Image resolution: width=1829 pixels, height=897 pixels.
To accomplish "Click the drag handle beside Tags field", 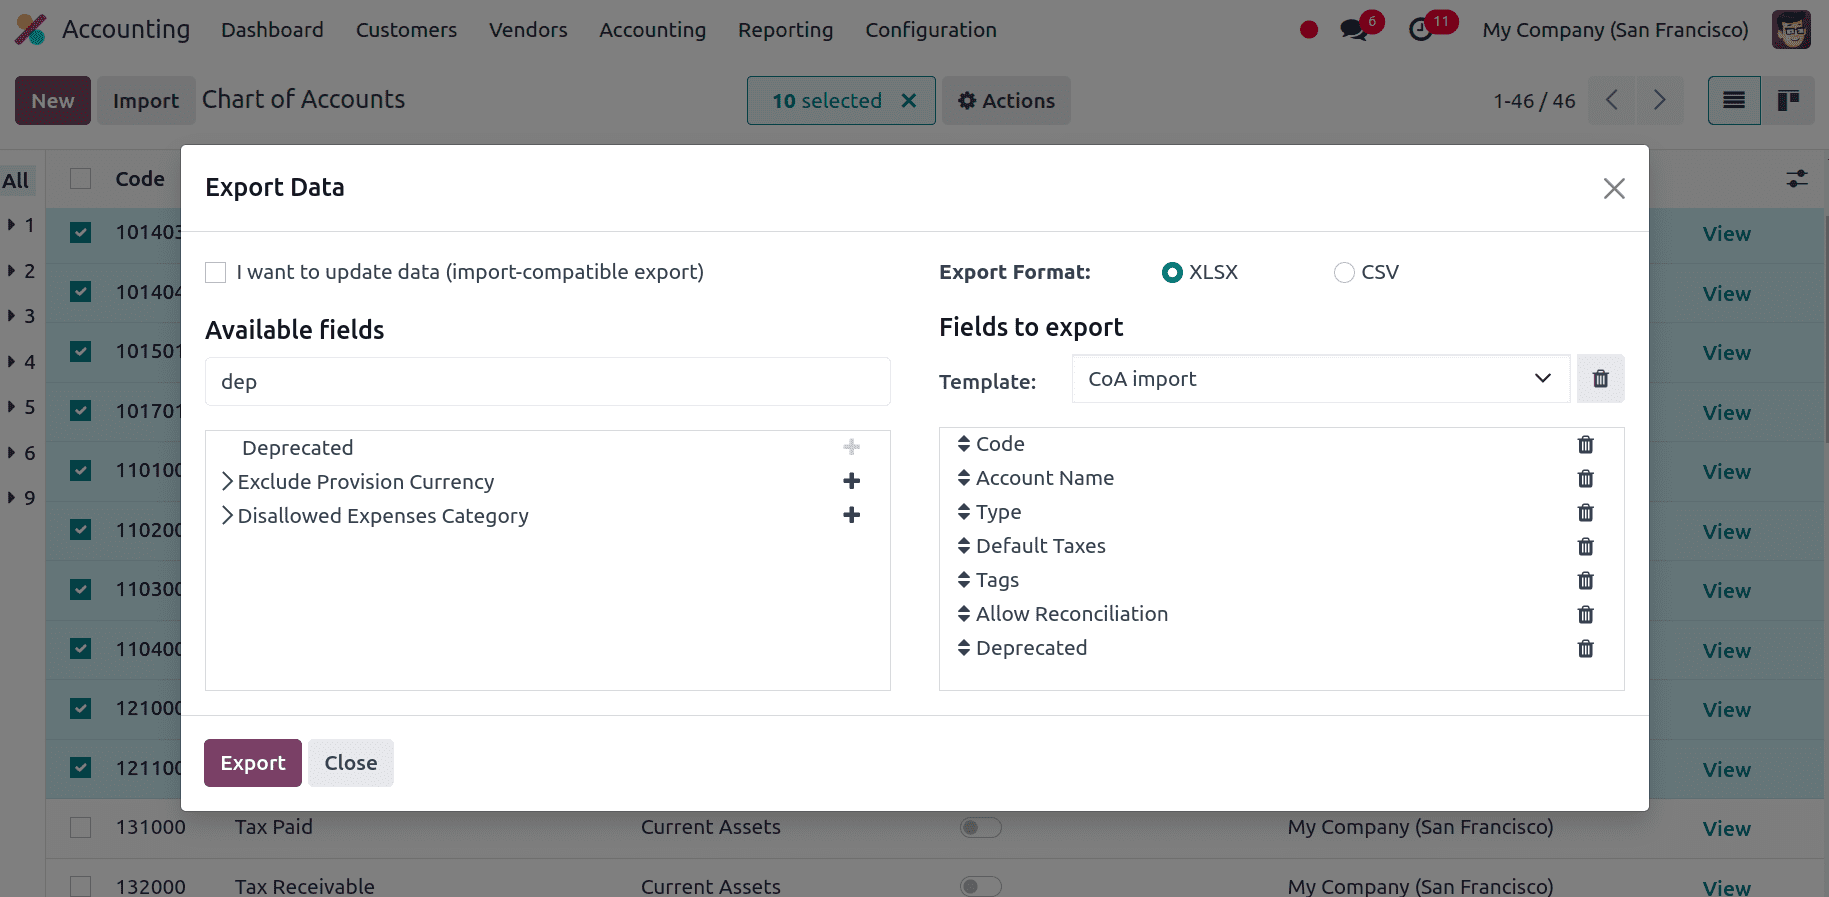I will (963, 580).
